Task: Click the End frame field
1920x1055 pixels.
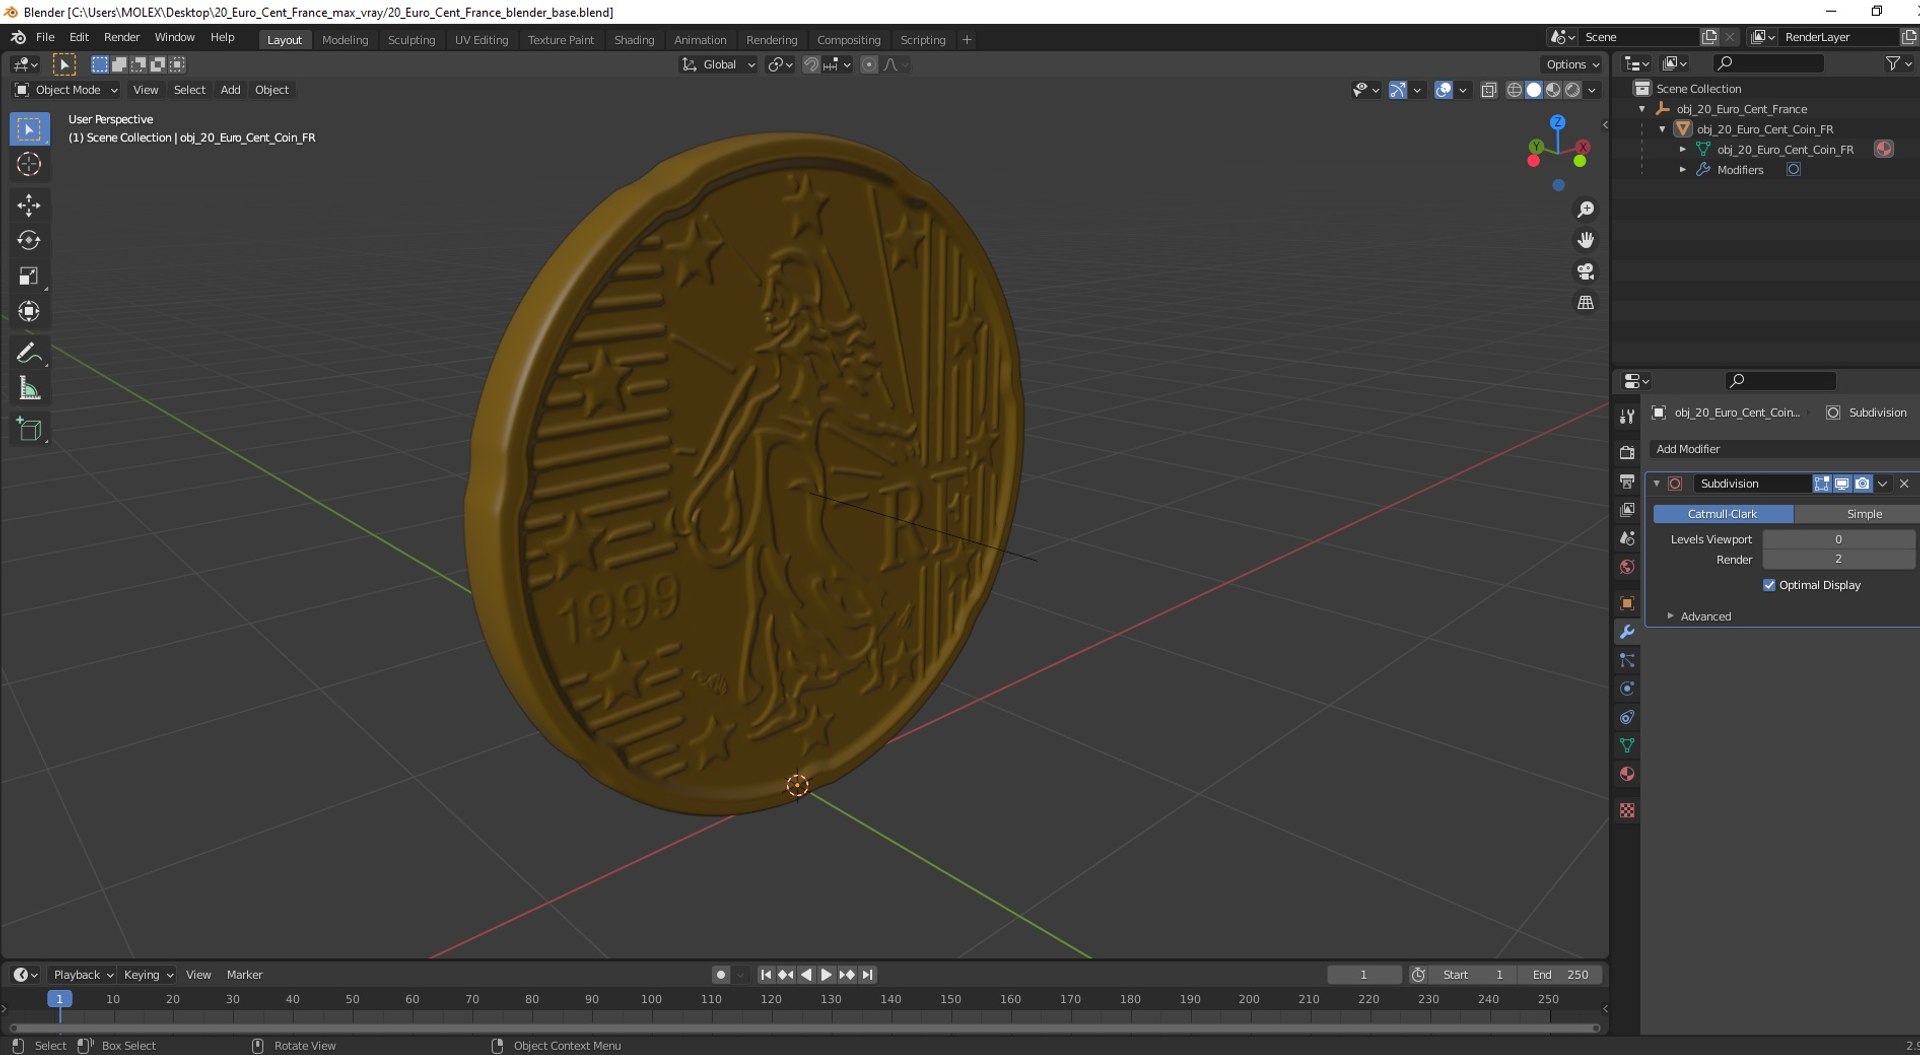Action: [x=1560, y=975]
